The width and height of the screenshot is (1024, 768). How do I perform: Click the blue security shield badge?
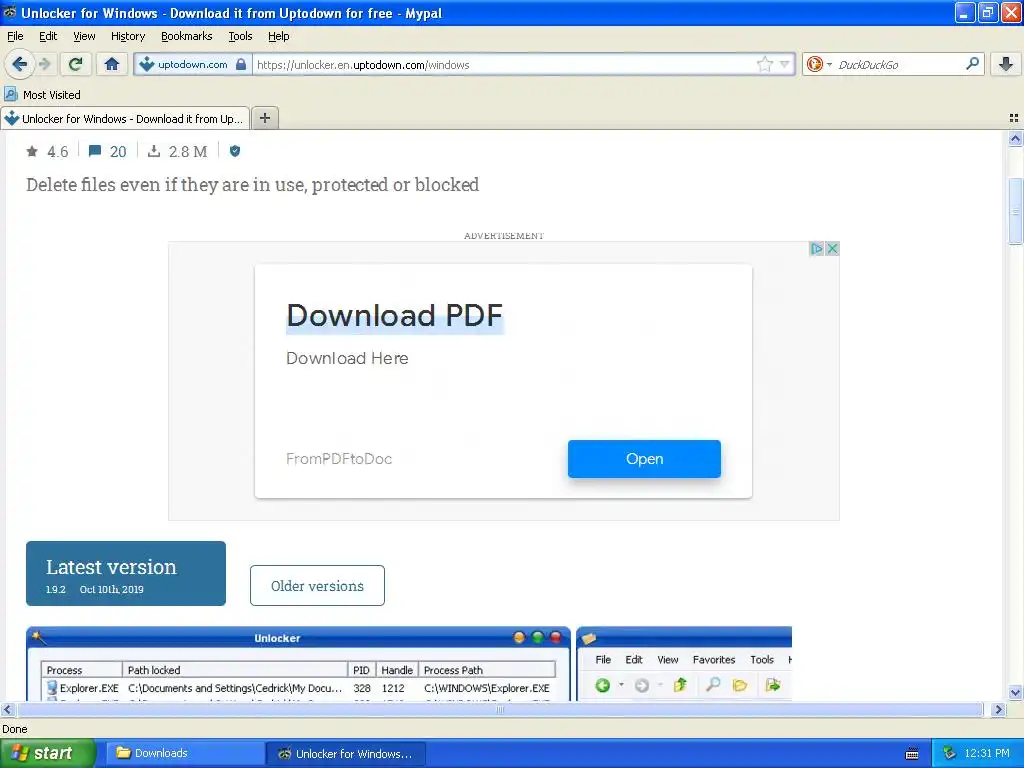[x=235, y=152]
